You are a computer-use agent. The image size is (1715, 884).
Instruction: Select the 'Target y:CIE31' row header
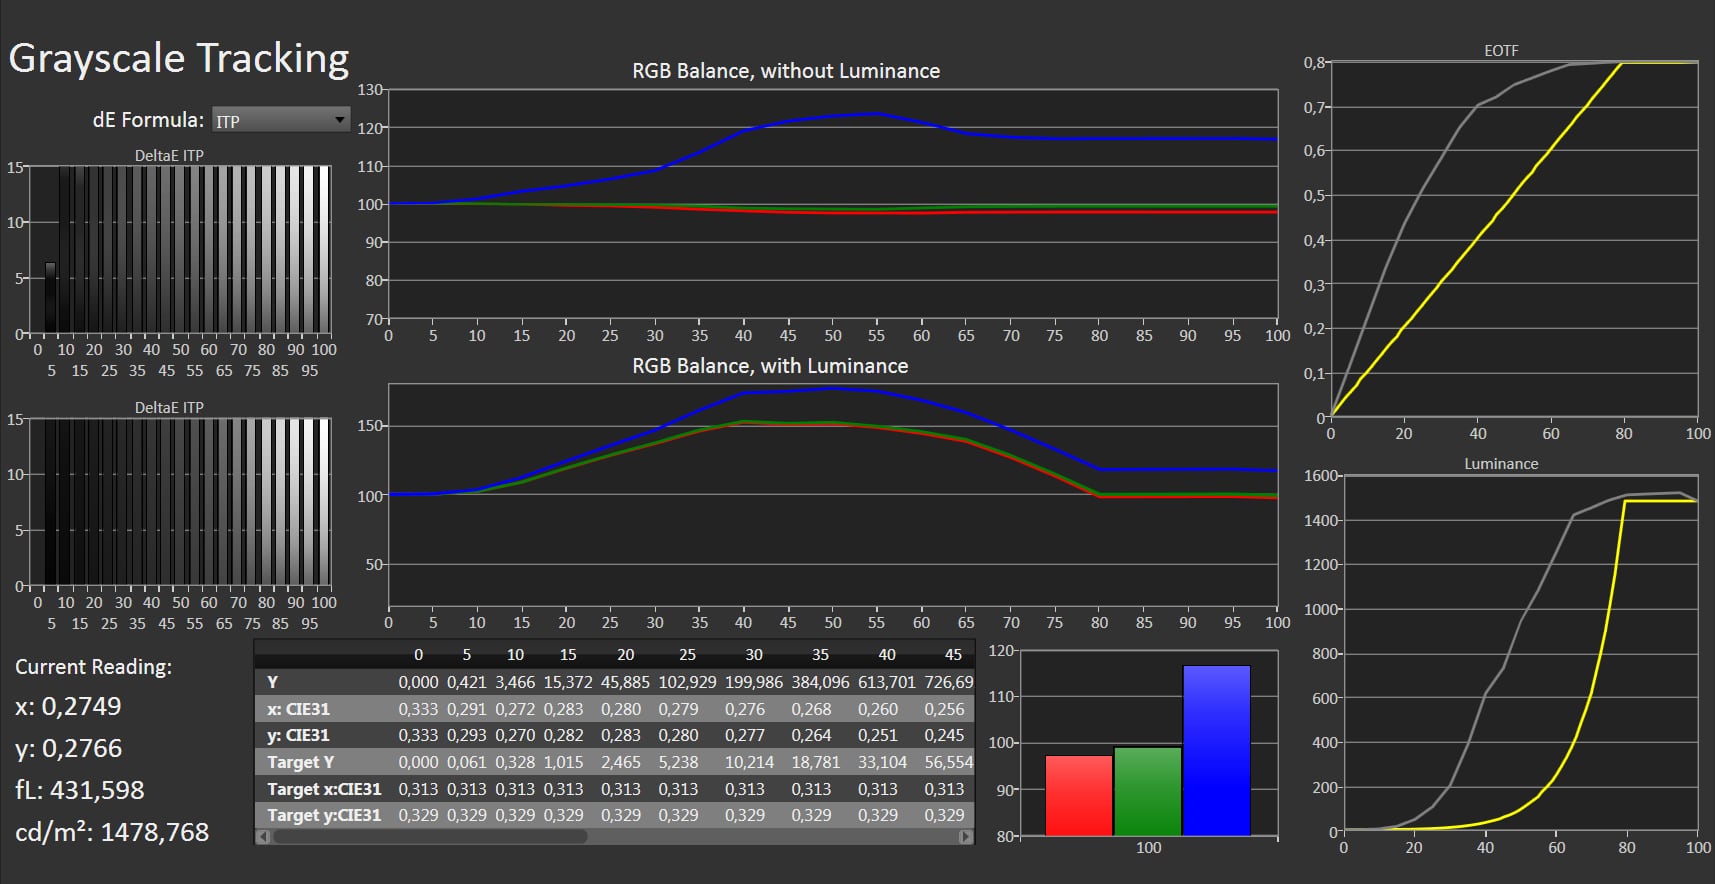324,815
